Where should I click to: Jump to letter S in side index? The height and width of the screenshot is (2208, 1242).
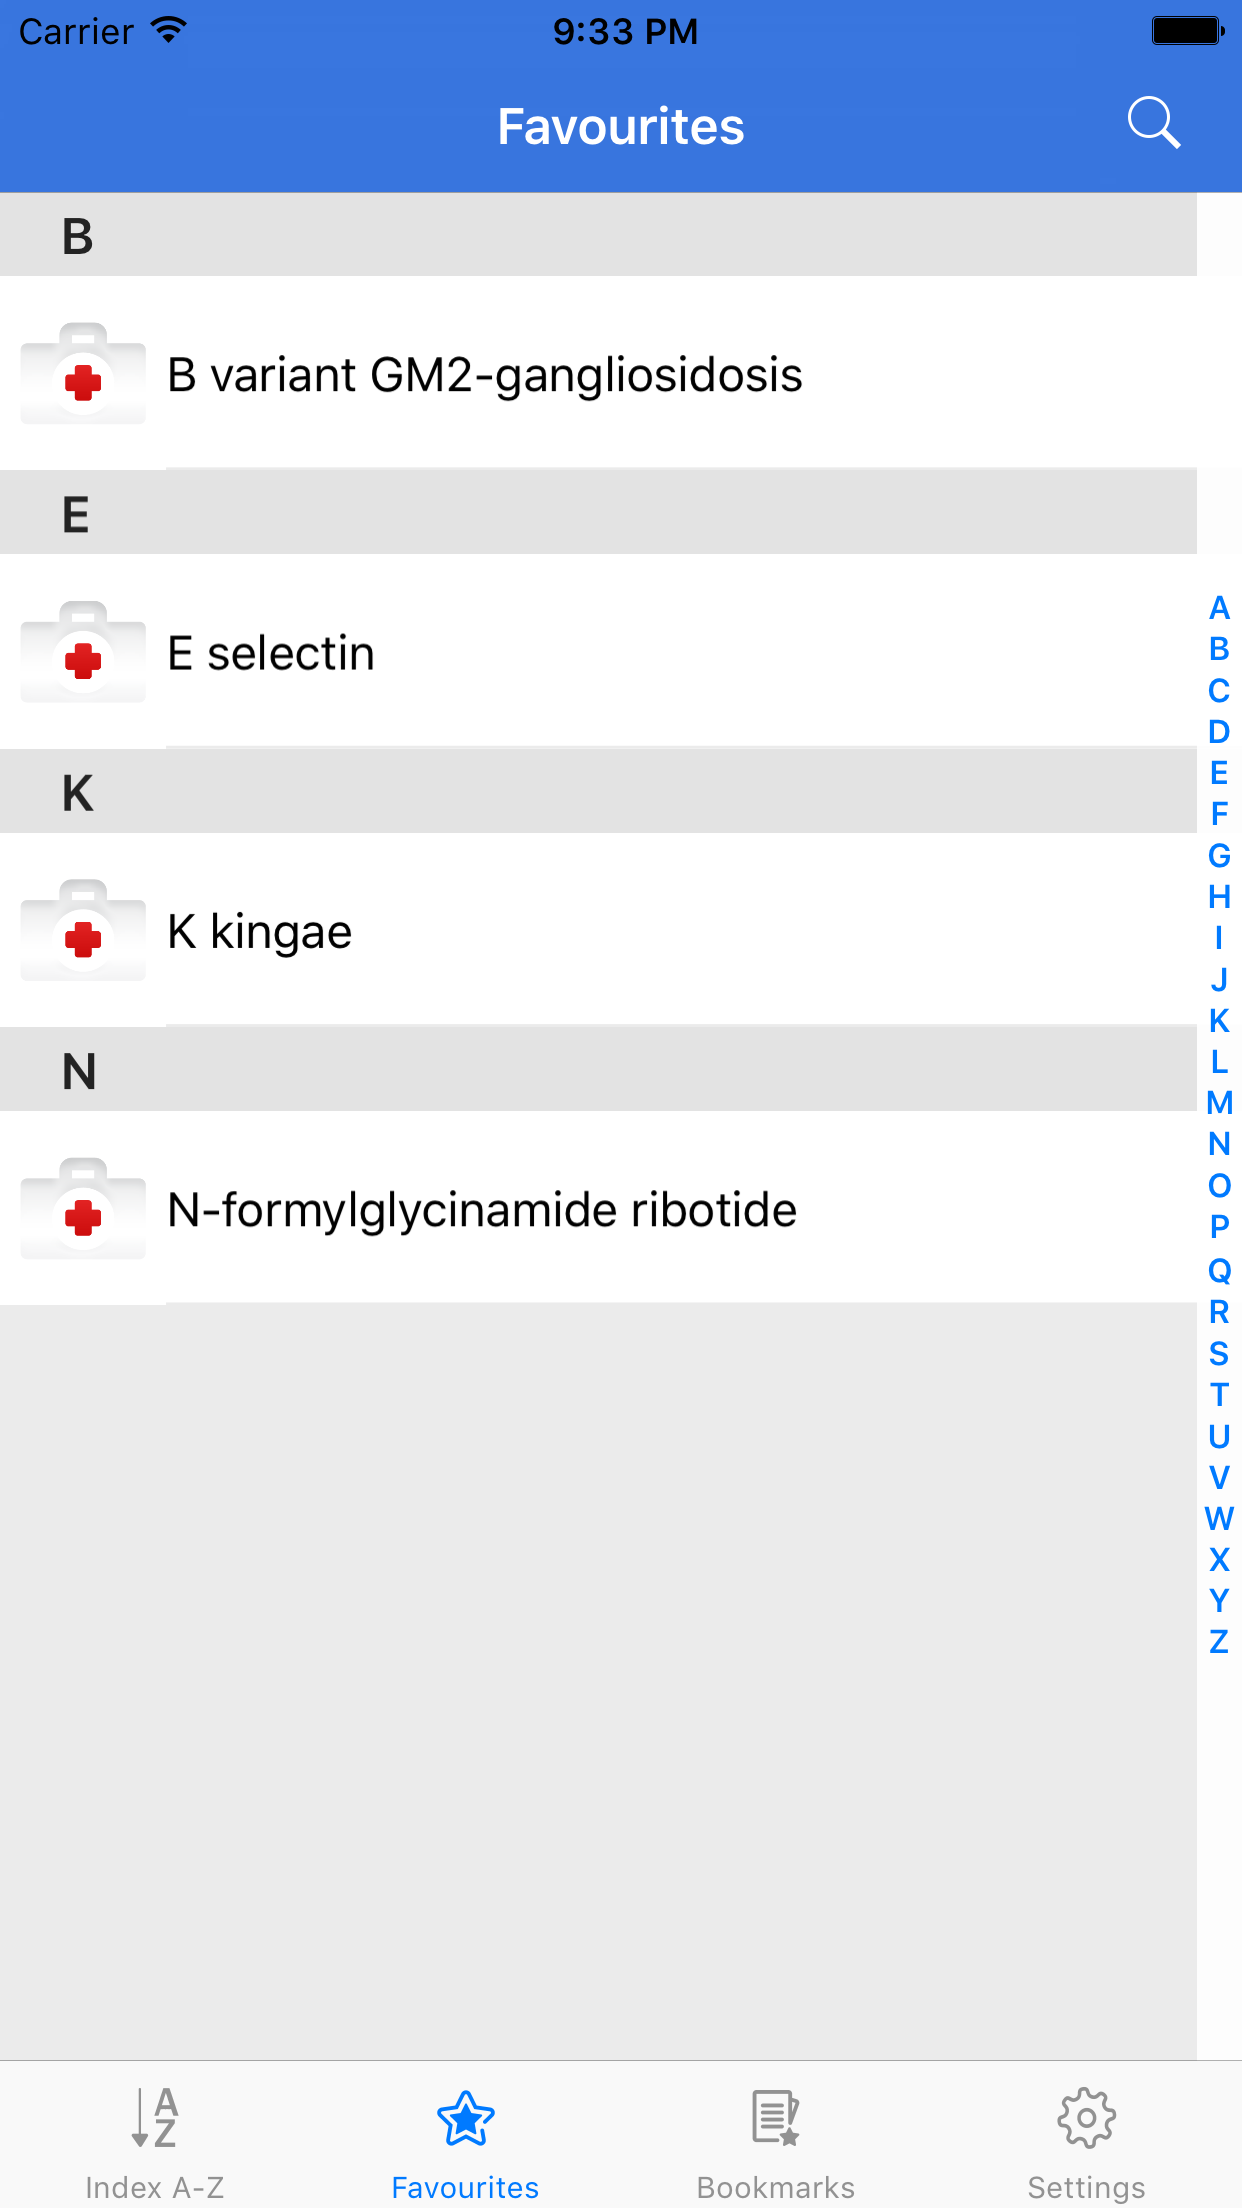pyautogui.click(x=1219, y=1354)
